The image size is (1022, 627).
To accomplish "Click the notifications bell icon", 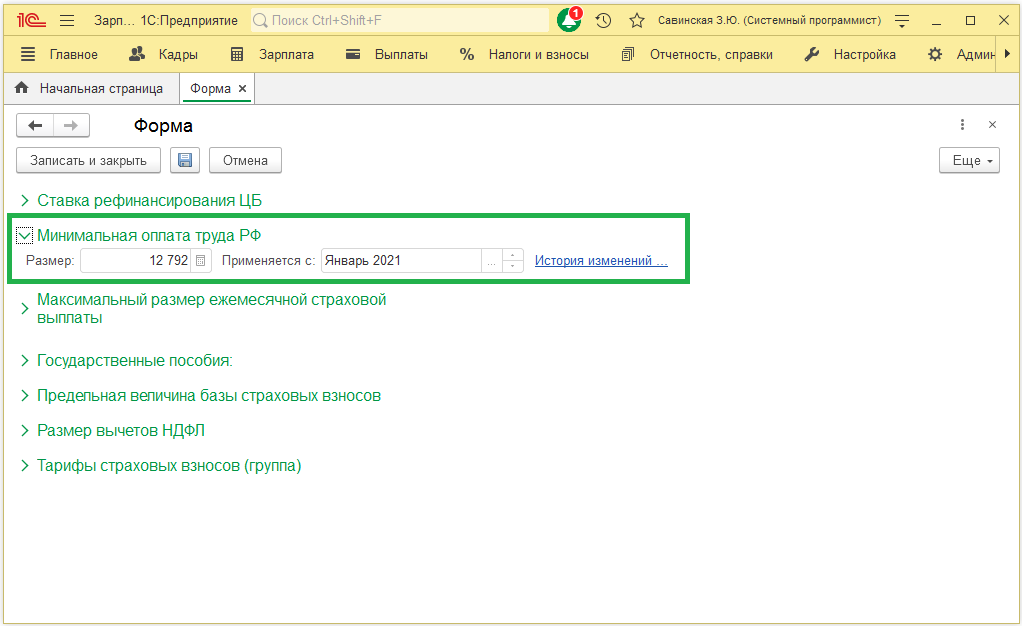I will (568, 20).
